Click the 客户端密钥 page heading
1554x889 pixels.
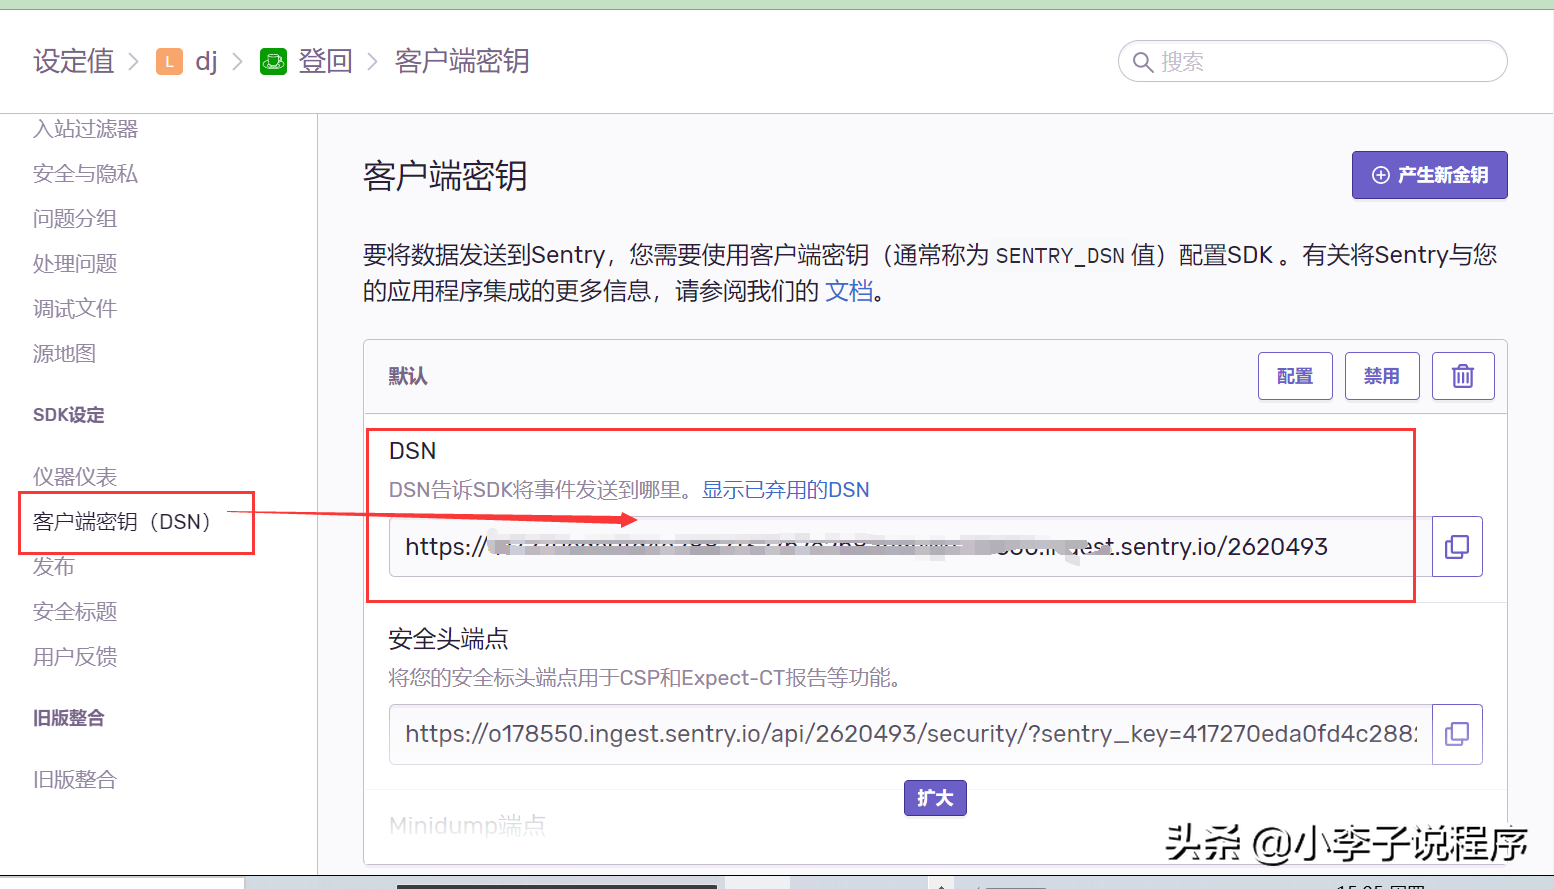[x=445, y=176]
